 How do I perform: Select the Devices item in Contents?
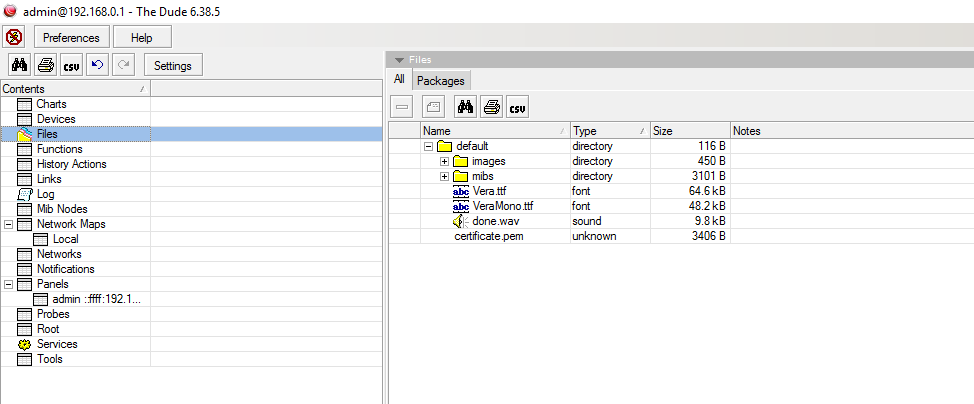(x=56, y=119)
